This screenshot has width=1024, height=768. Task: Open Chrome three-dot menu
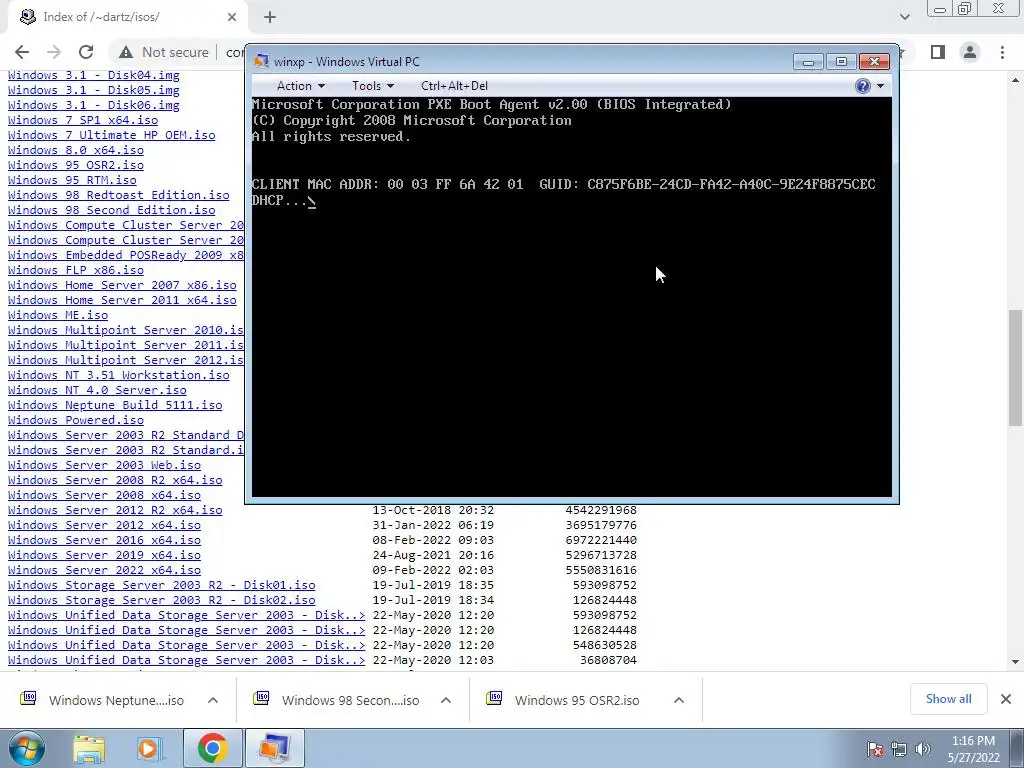point(1002,52)
